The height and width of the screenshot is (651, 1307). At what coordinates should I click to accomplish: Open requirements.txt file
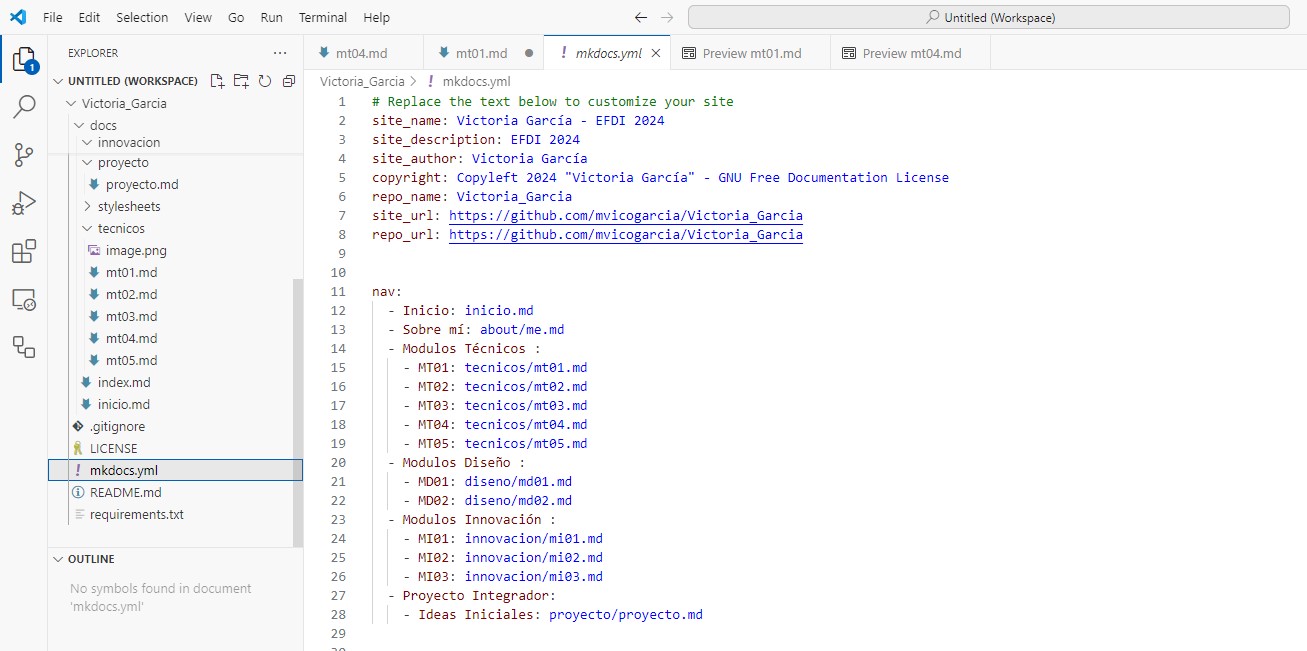coord(136,514)
